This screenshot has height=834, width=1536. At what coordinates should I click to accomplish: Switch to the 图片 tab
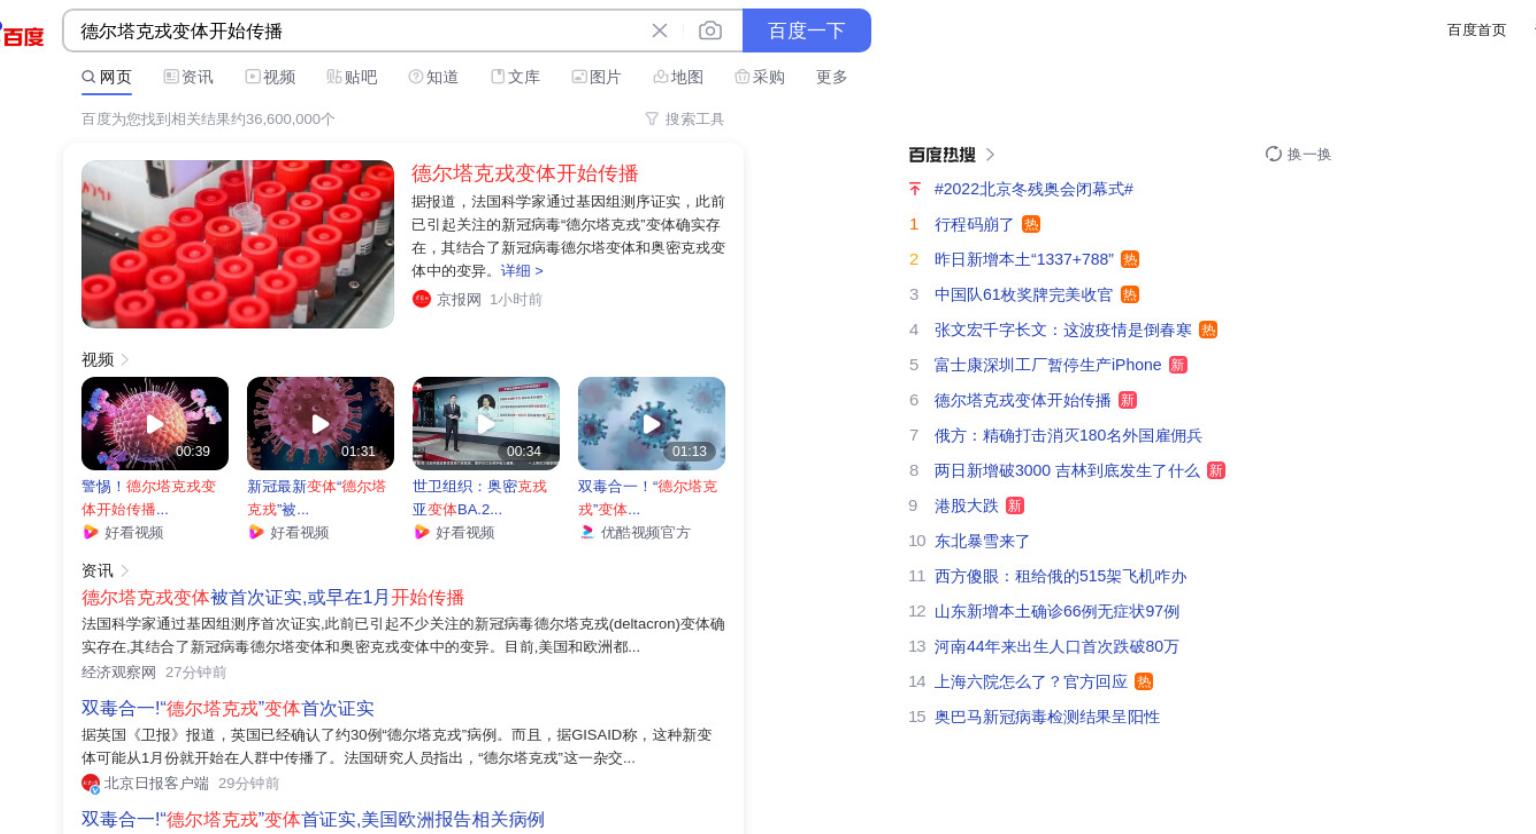pyautogui.click(x=597, y=77)
